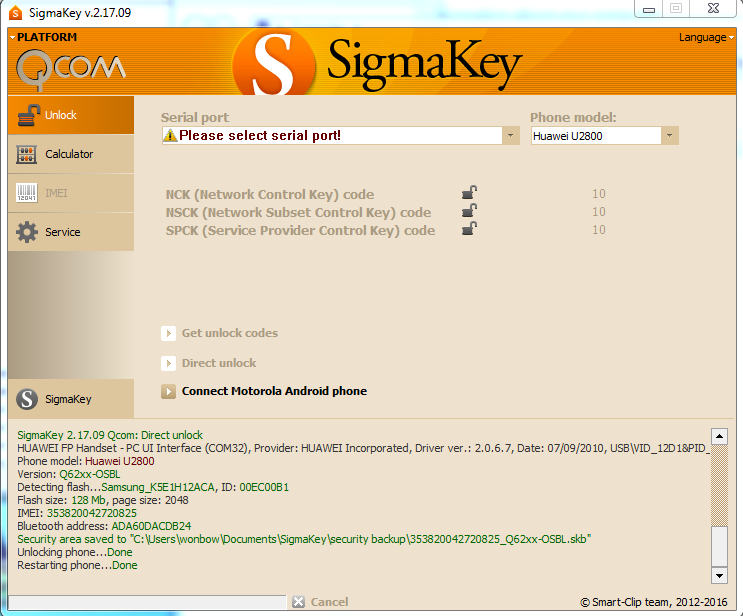Click IMEI 353820042720825 in the log
This screenshot has height=616, width=743.
pyautogui.click(x=77, y=513)
